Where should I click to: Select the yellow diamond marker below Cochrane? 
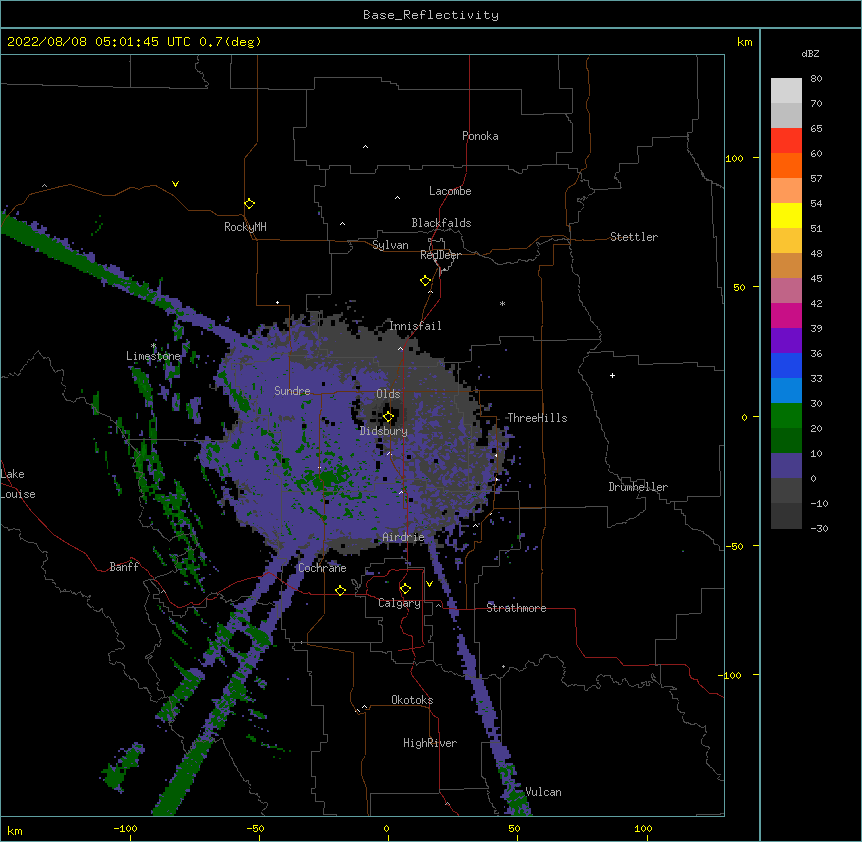[340, 590]
